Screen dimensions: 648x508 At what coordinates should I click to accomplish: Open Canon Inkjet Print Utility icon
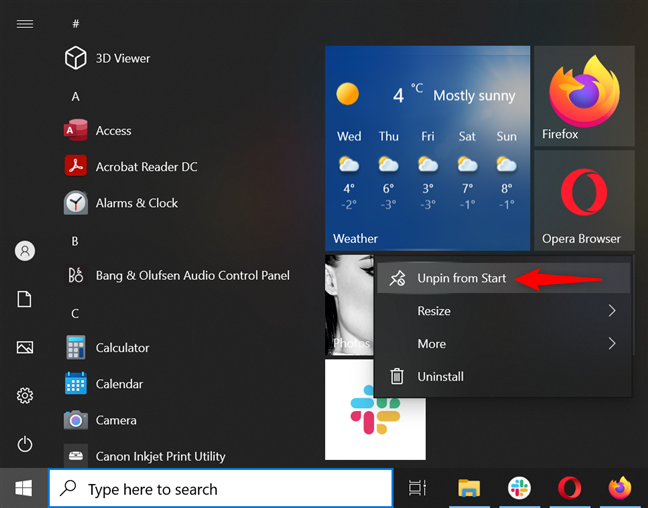(x=76, y=456)
